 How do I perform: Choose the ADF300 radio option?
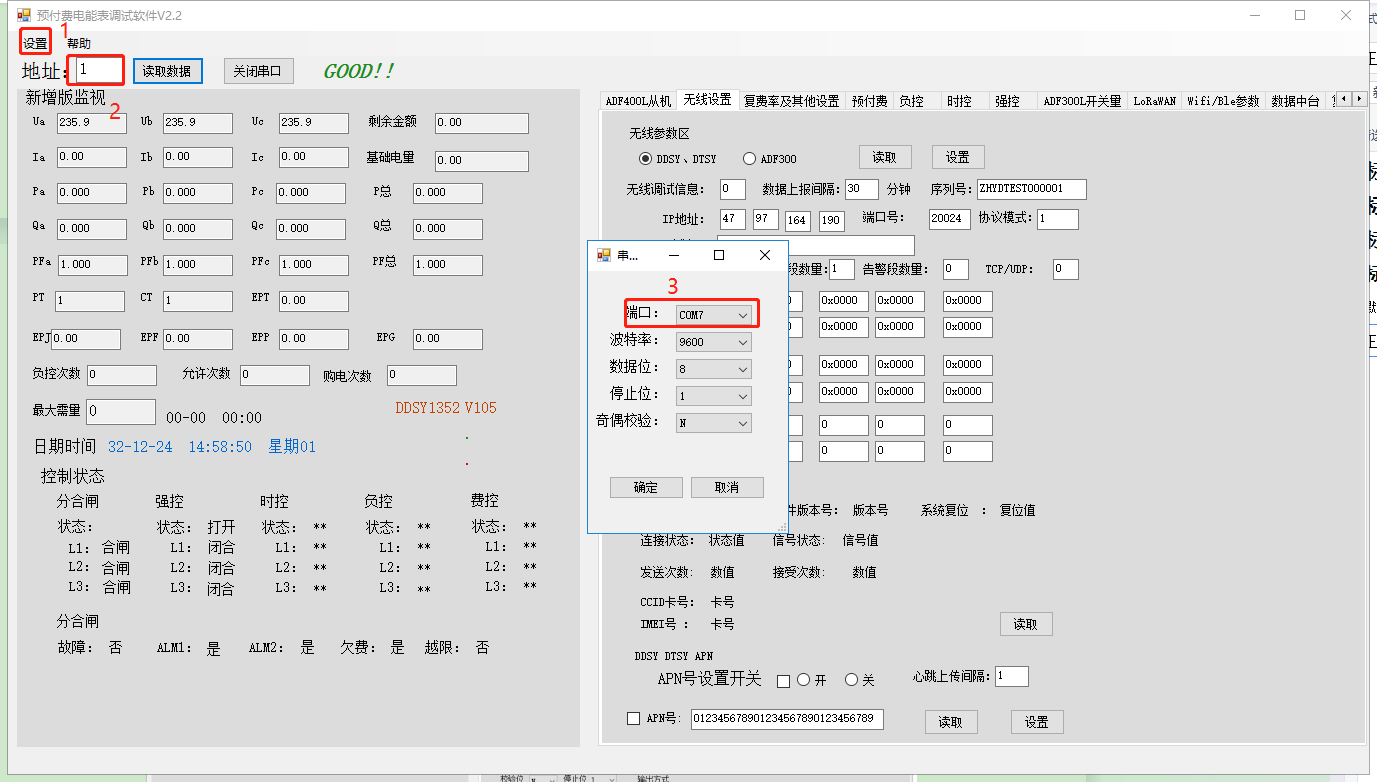pos(749,159)
